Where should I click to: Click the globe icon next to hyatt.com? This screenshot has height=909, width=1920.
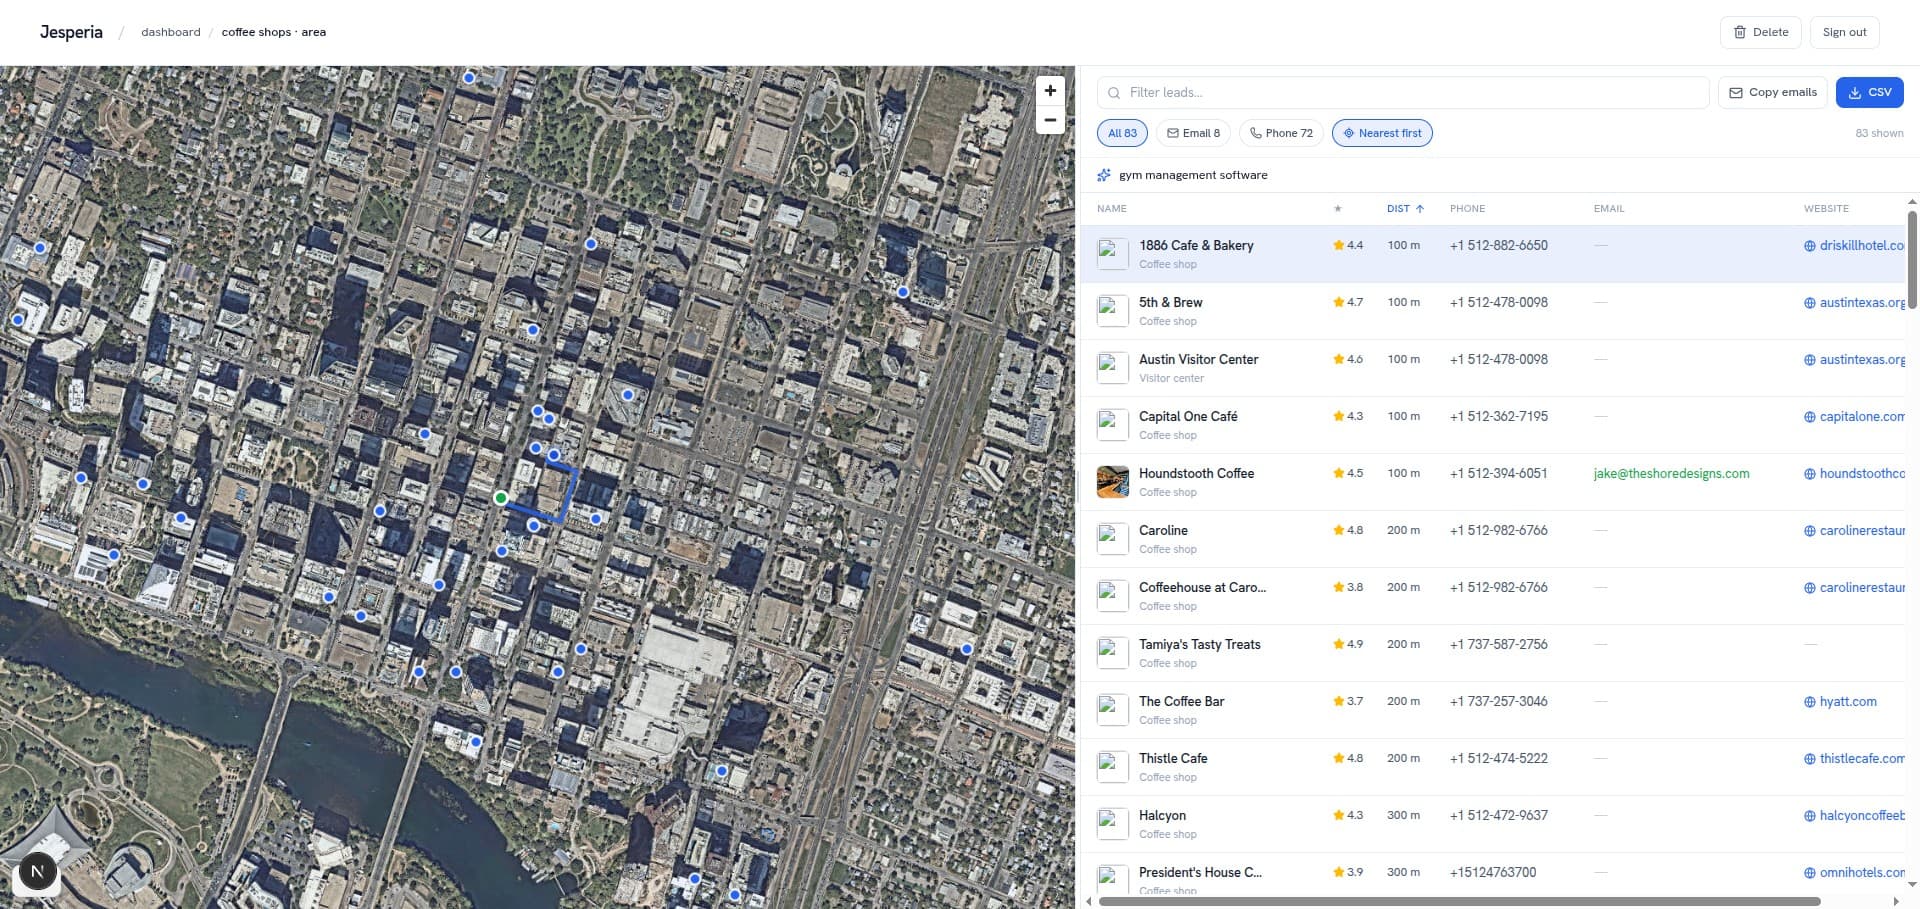(x=1809, y=702)
